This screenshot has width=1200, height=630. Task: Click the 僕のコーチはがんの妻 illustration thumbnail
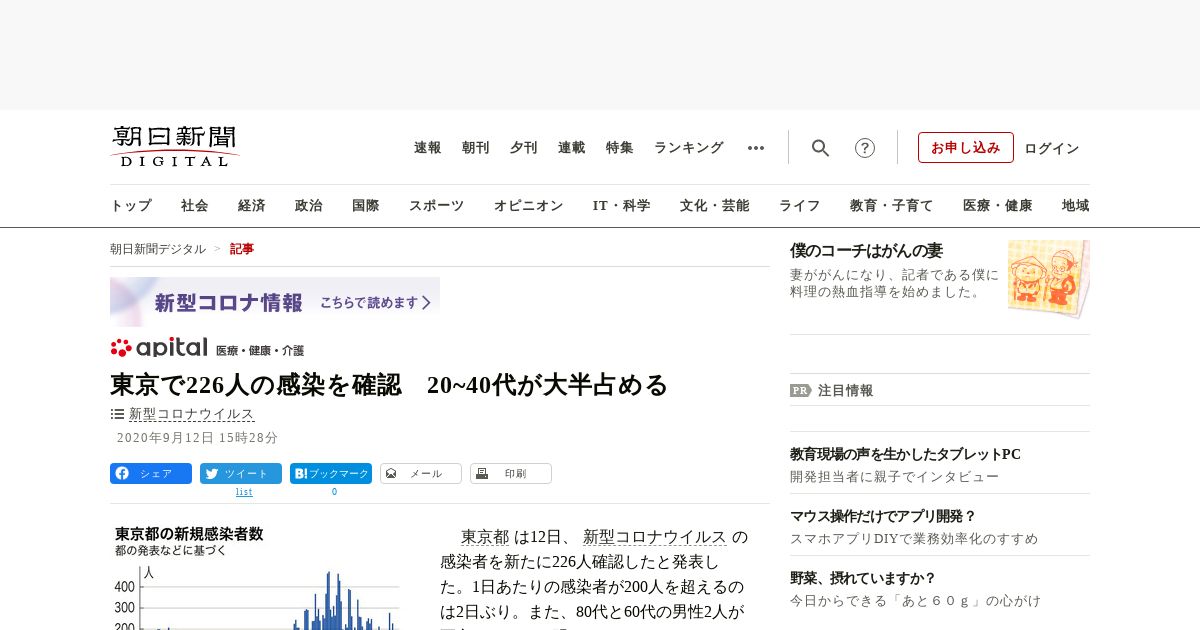point(1049,278)
